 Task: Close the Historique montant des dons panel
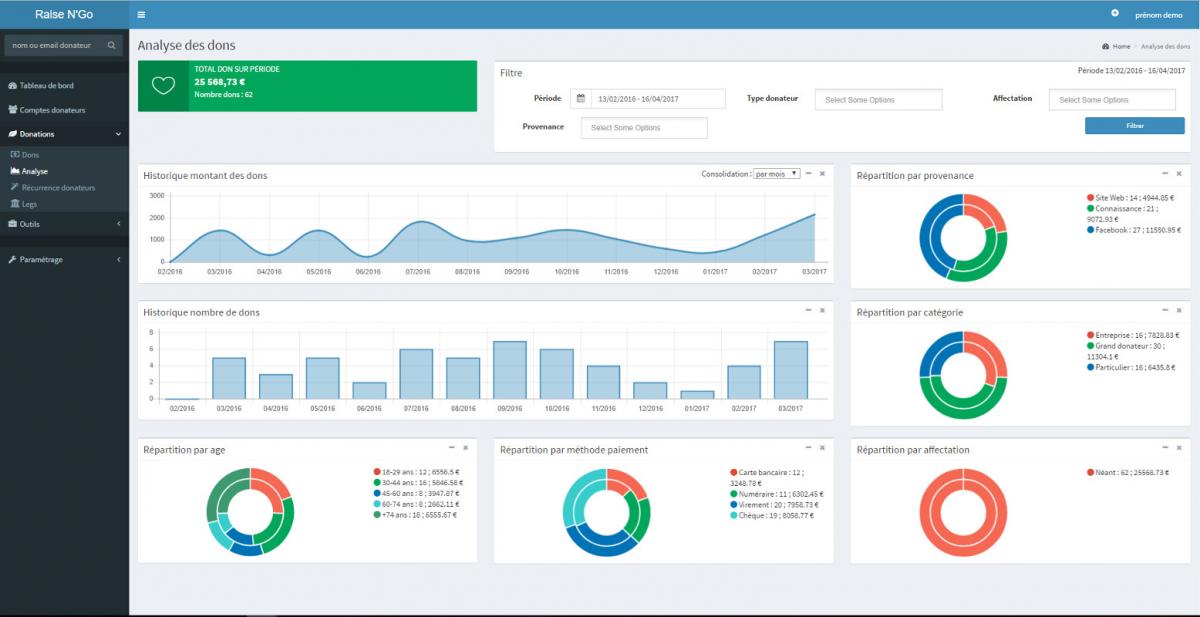[x=822, y=173]
